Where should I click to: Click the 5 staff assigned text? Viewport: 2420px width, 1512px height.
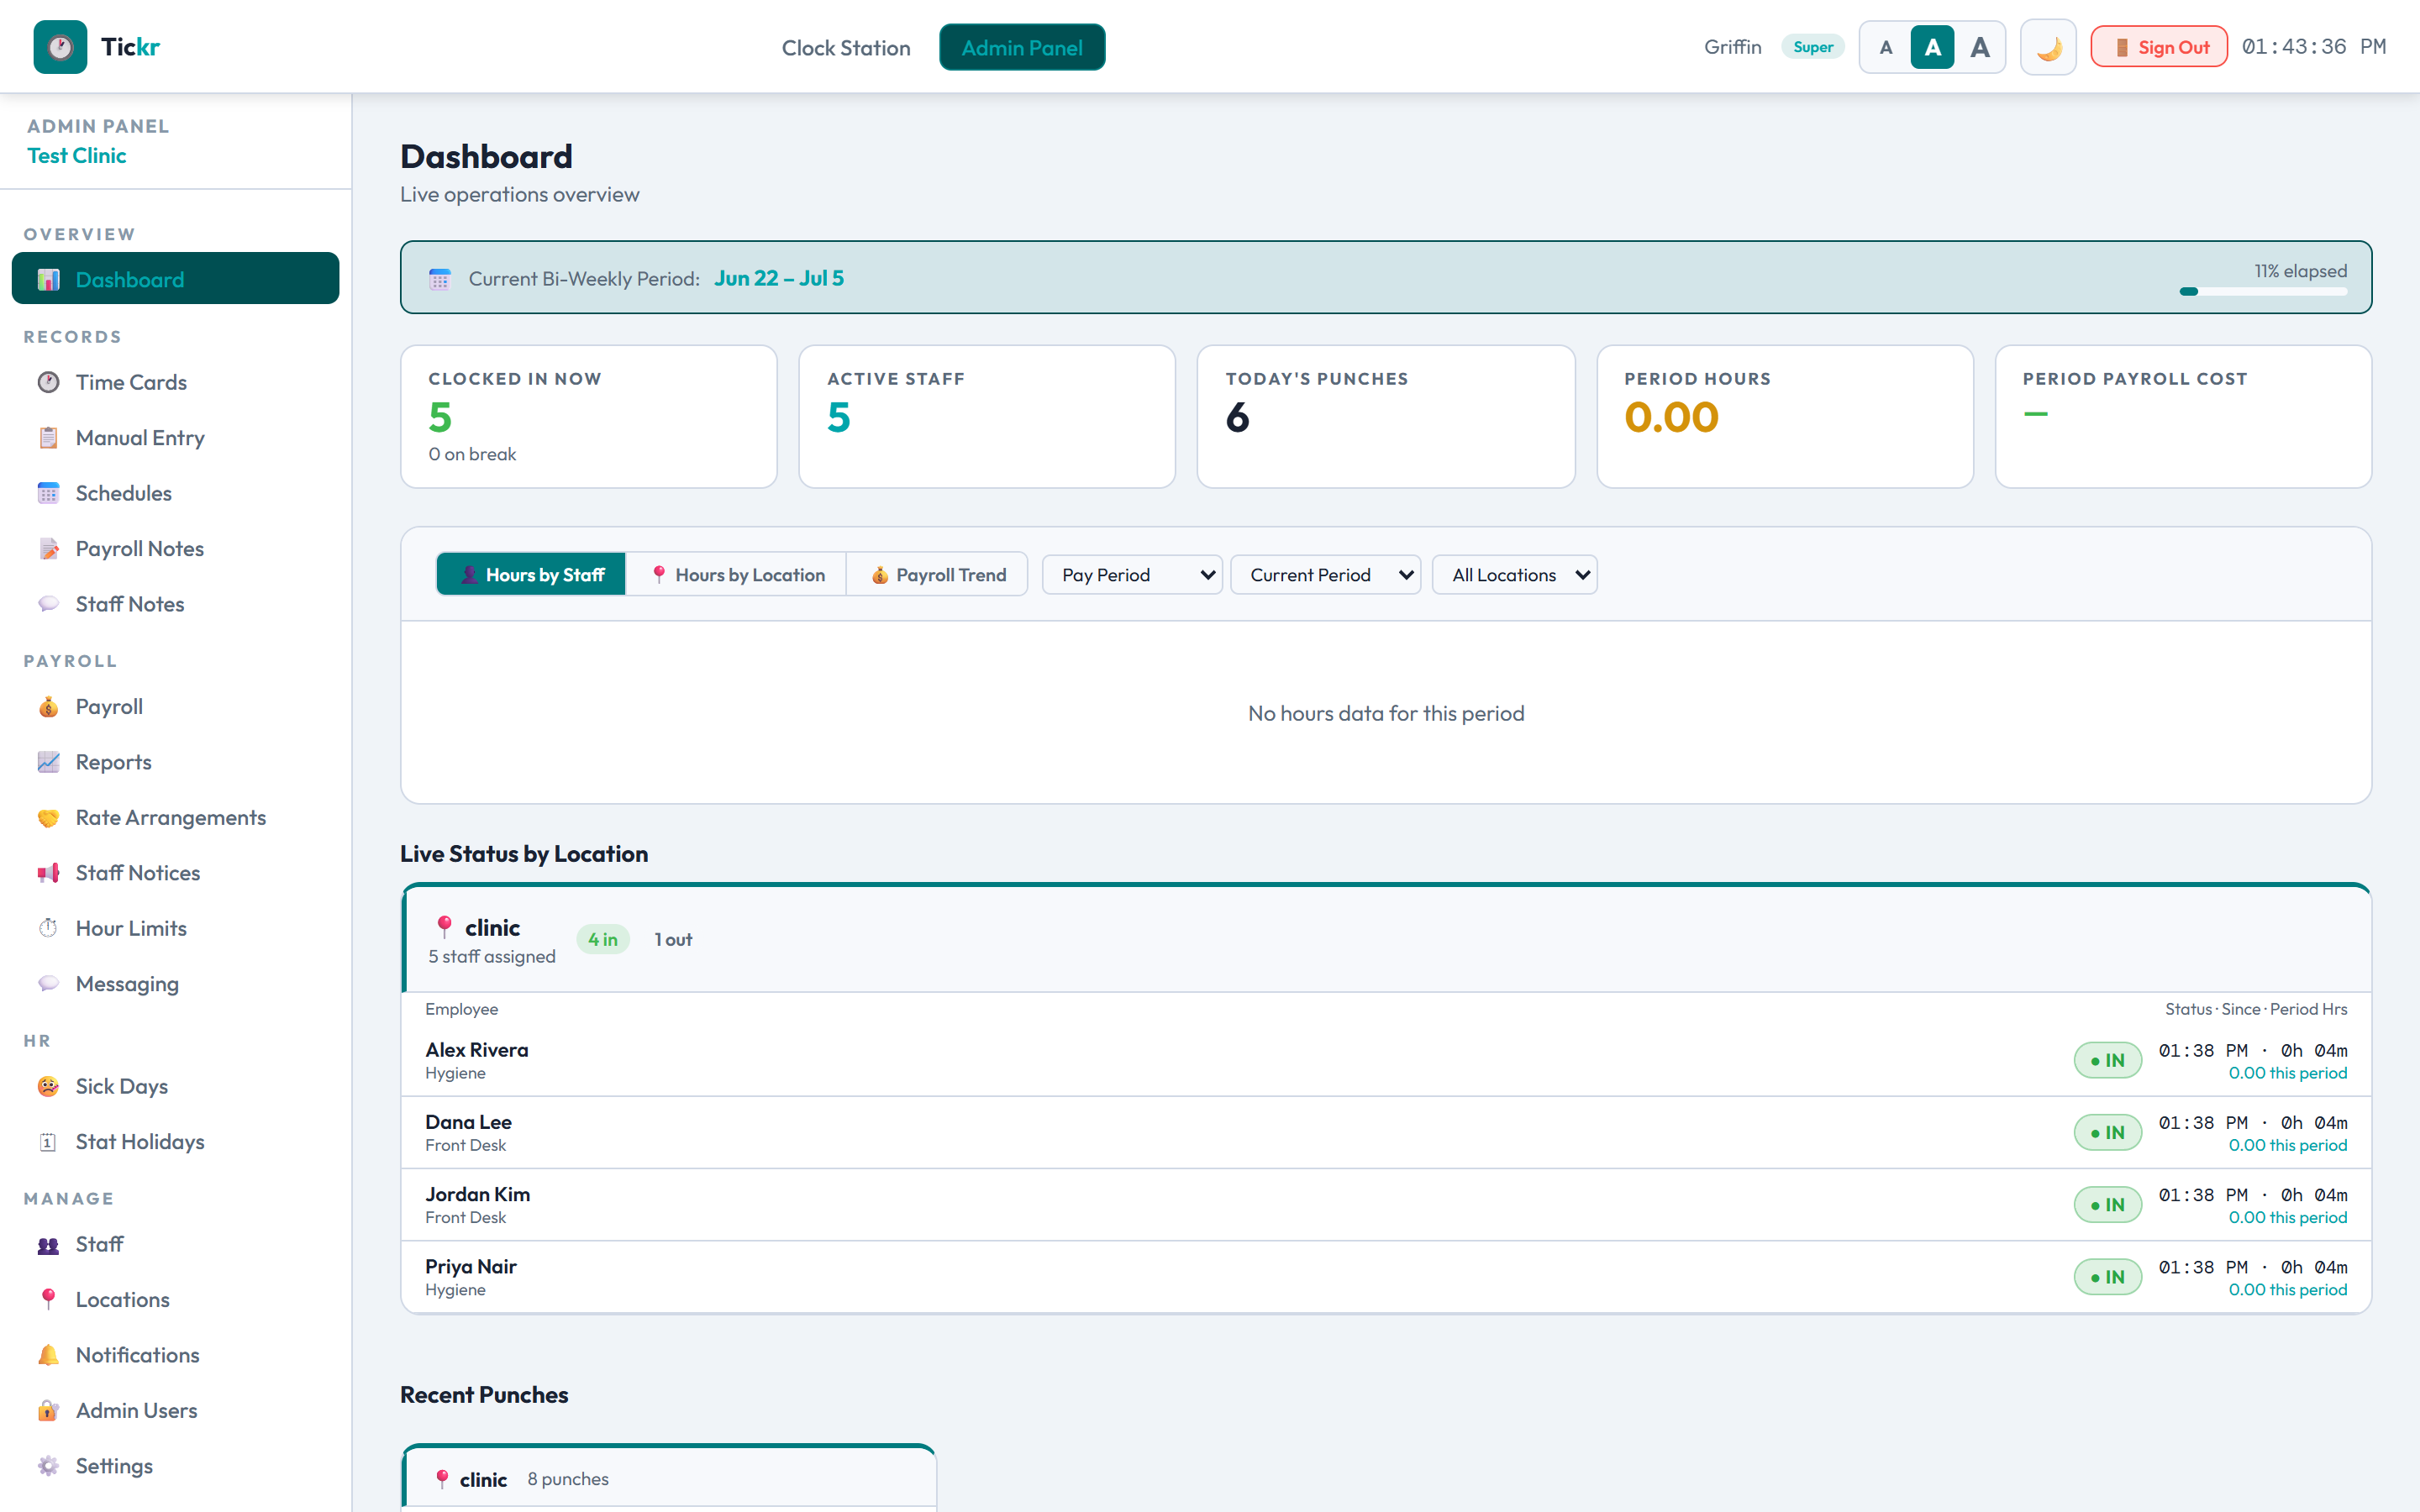pos(492,957)
